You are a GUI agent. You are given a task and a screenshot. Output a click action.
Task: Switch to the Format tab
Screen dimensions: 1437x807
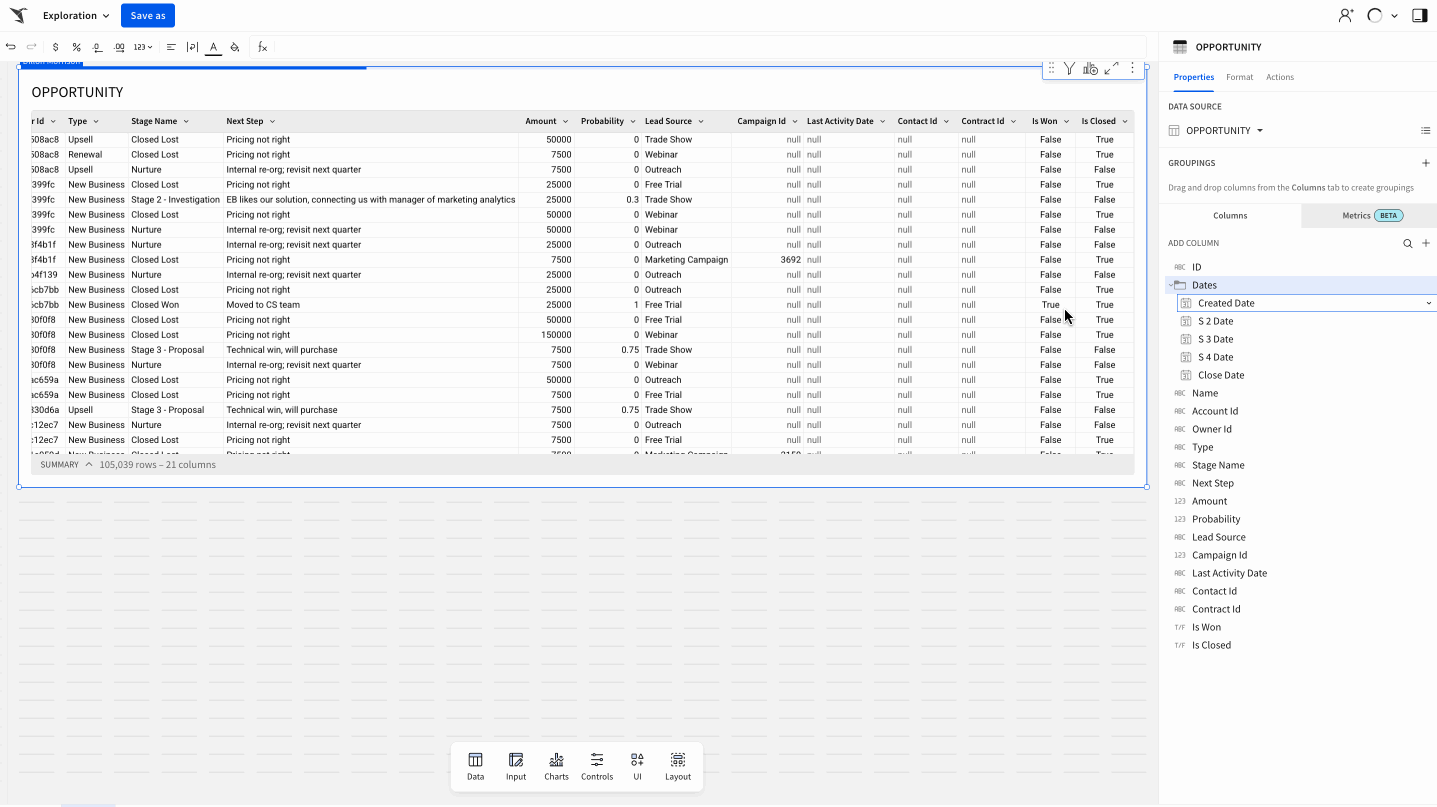1239,77
